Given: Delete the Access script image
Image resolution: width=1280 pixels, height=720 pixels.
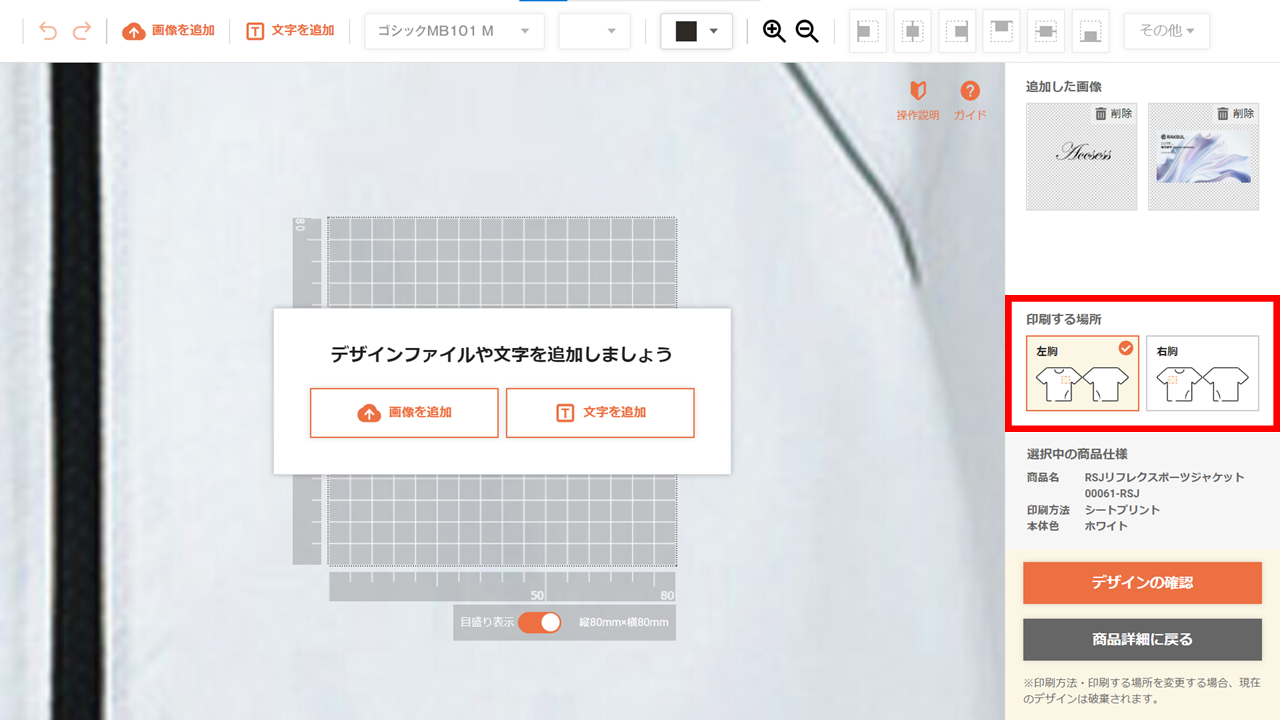Looking at the screenshot, I should point(1113,114).
